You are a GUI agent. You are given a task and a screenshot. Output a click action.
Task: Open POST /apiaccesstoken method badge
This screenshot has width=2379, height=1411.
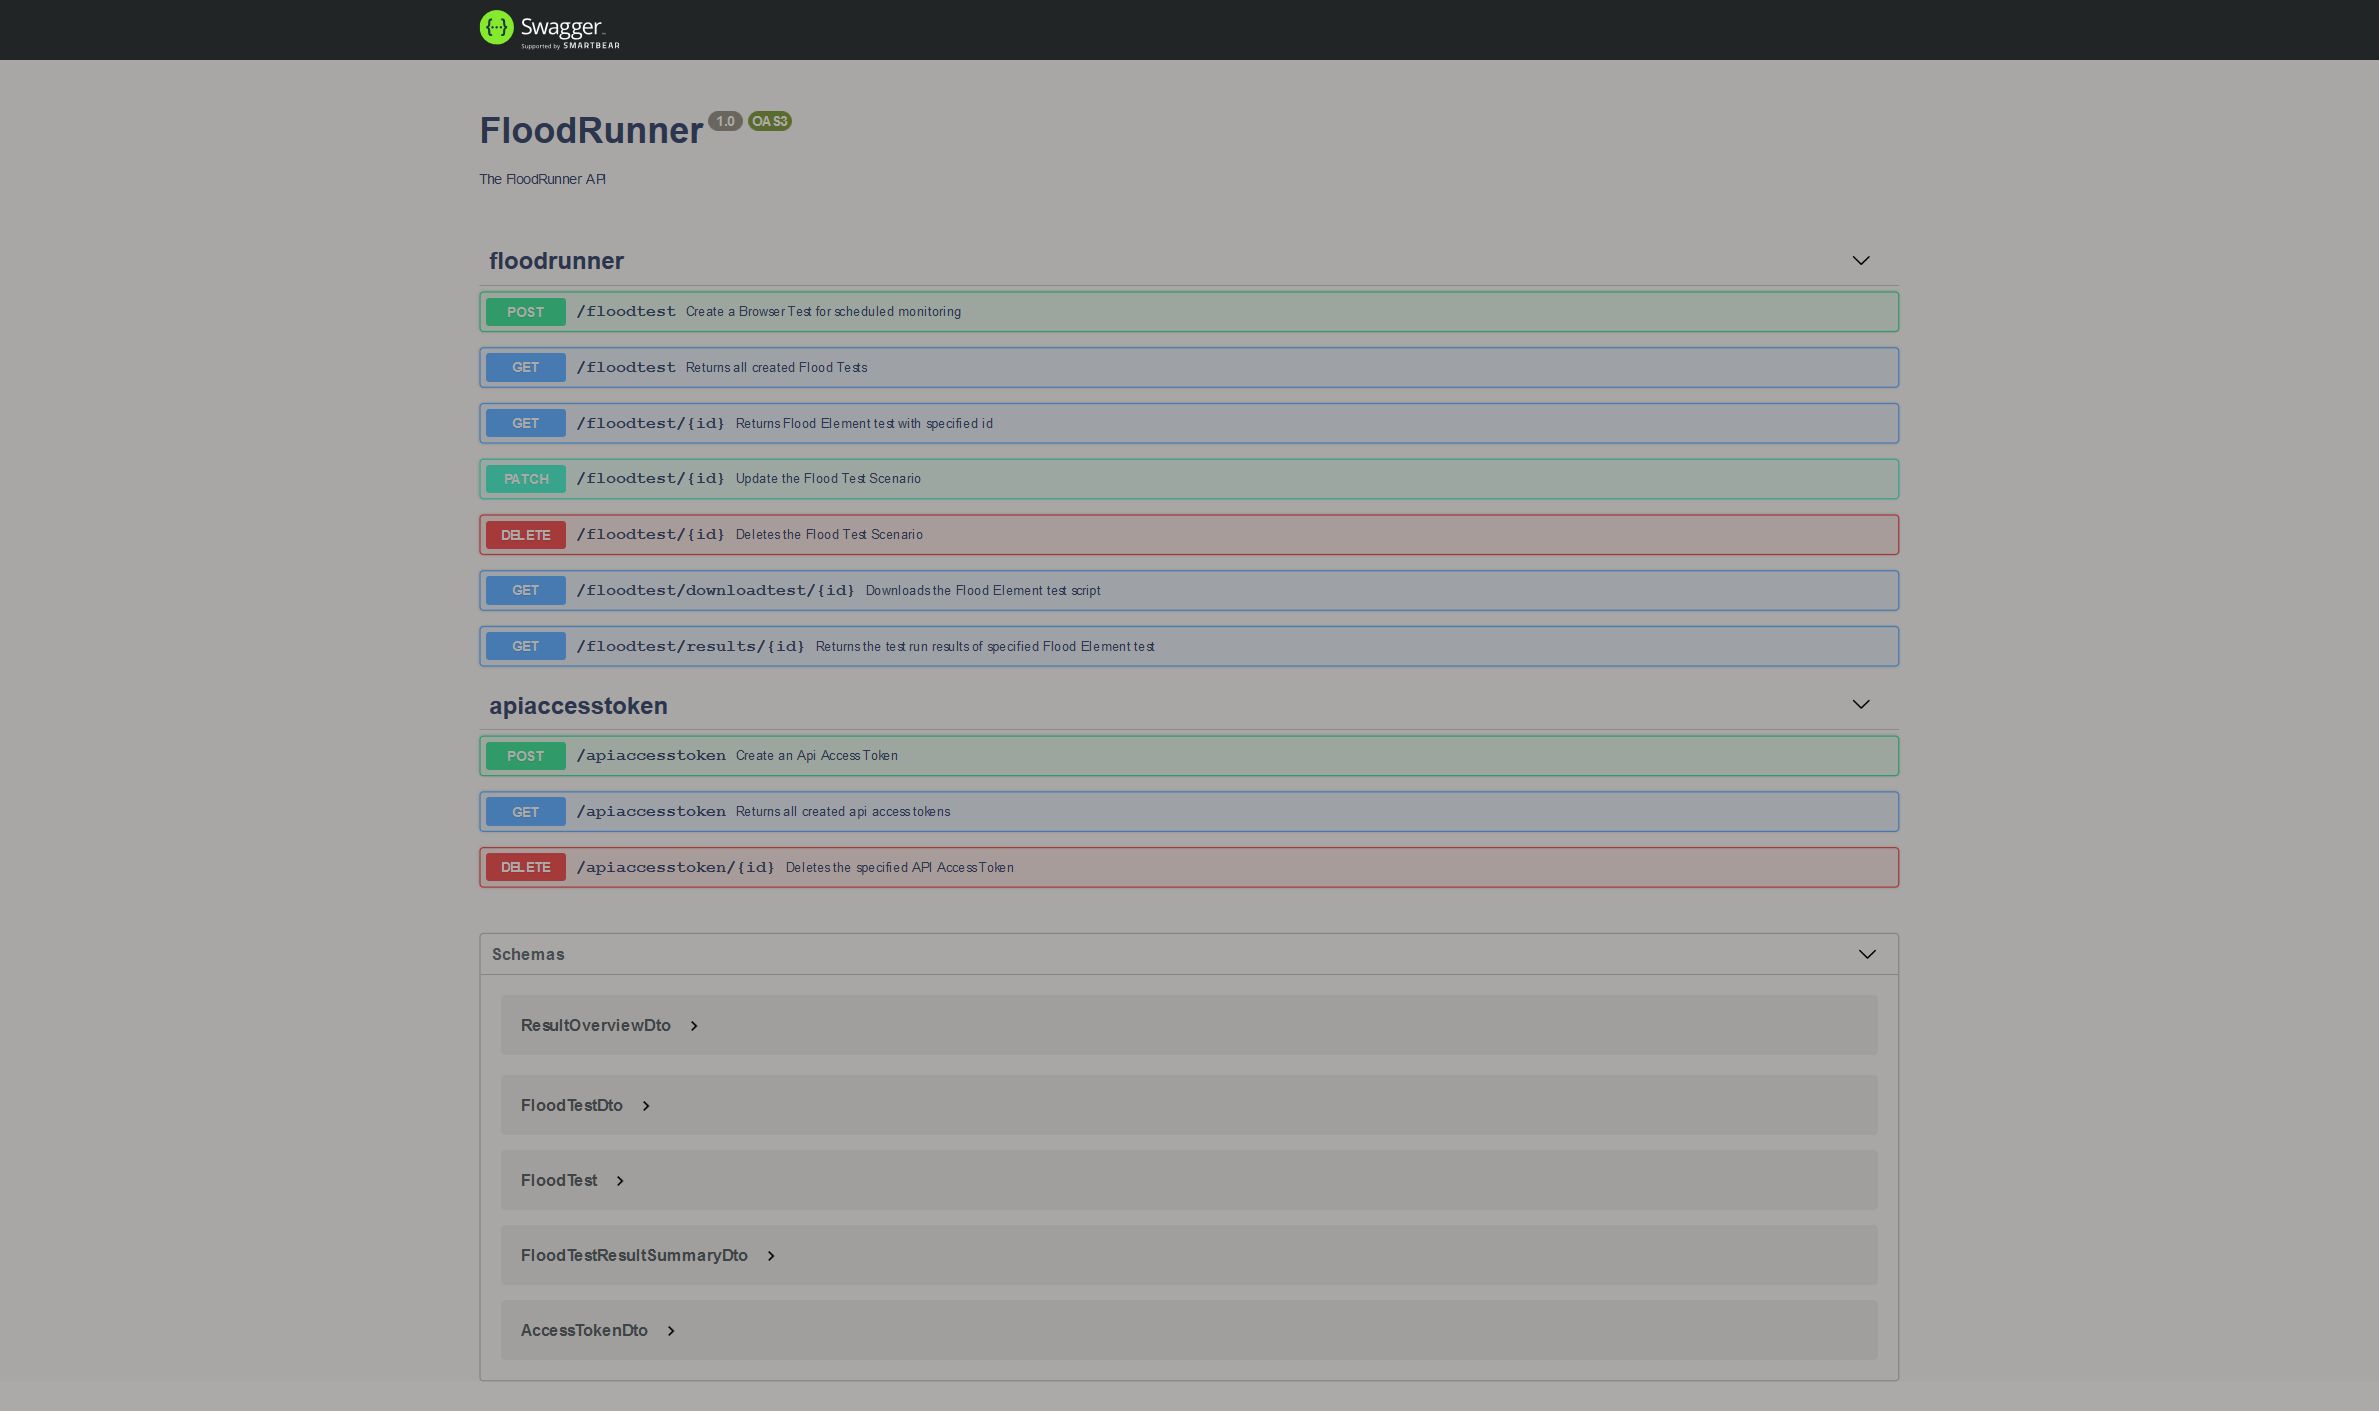(x=526, y=756)
